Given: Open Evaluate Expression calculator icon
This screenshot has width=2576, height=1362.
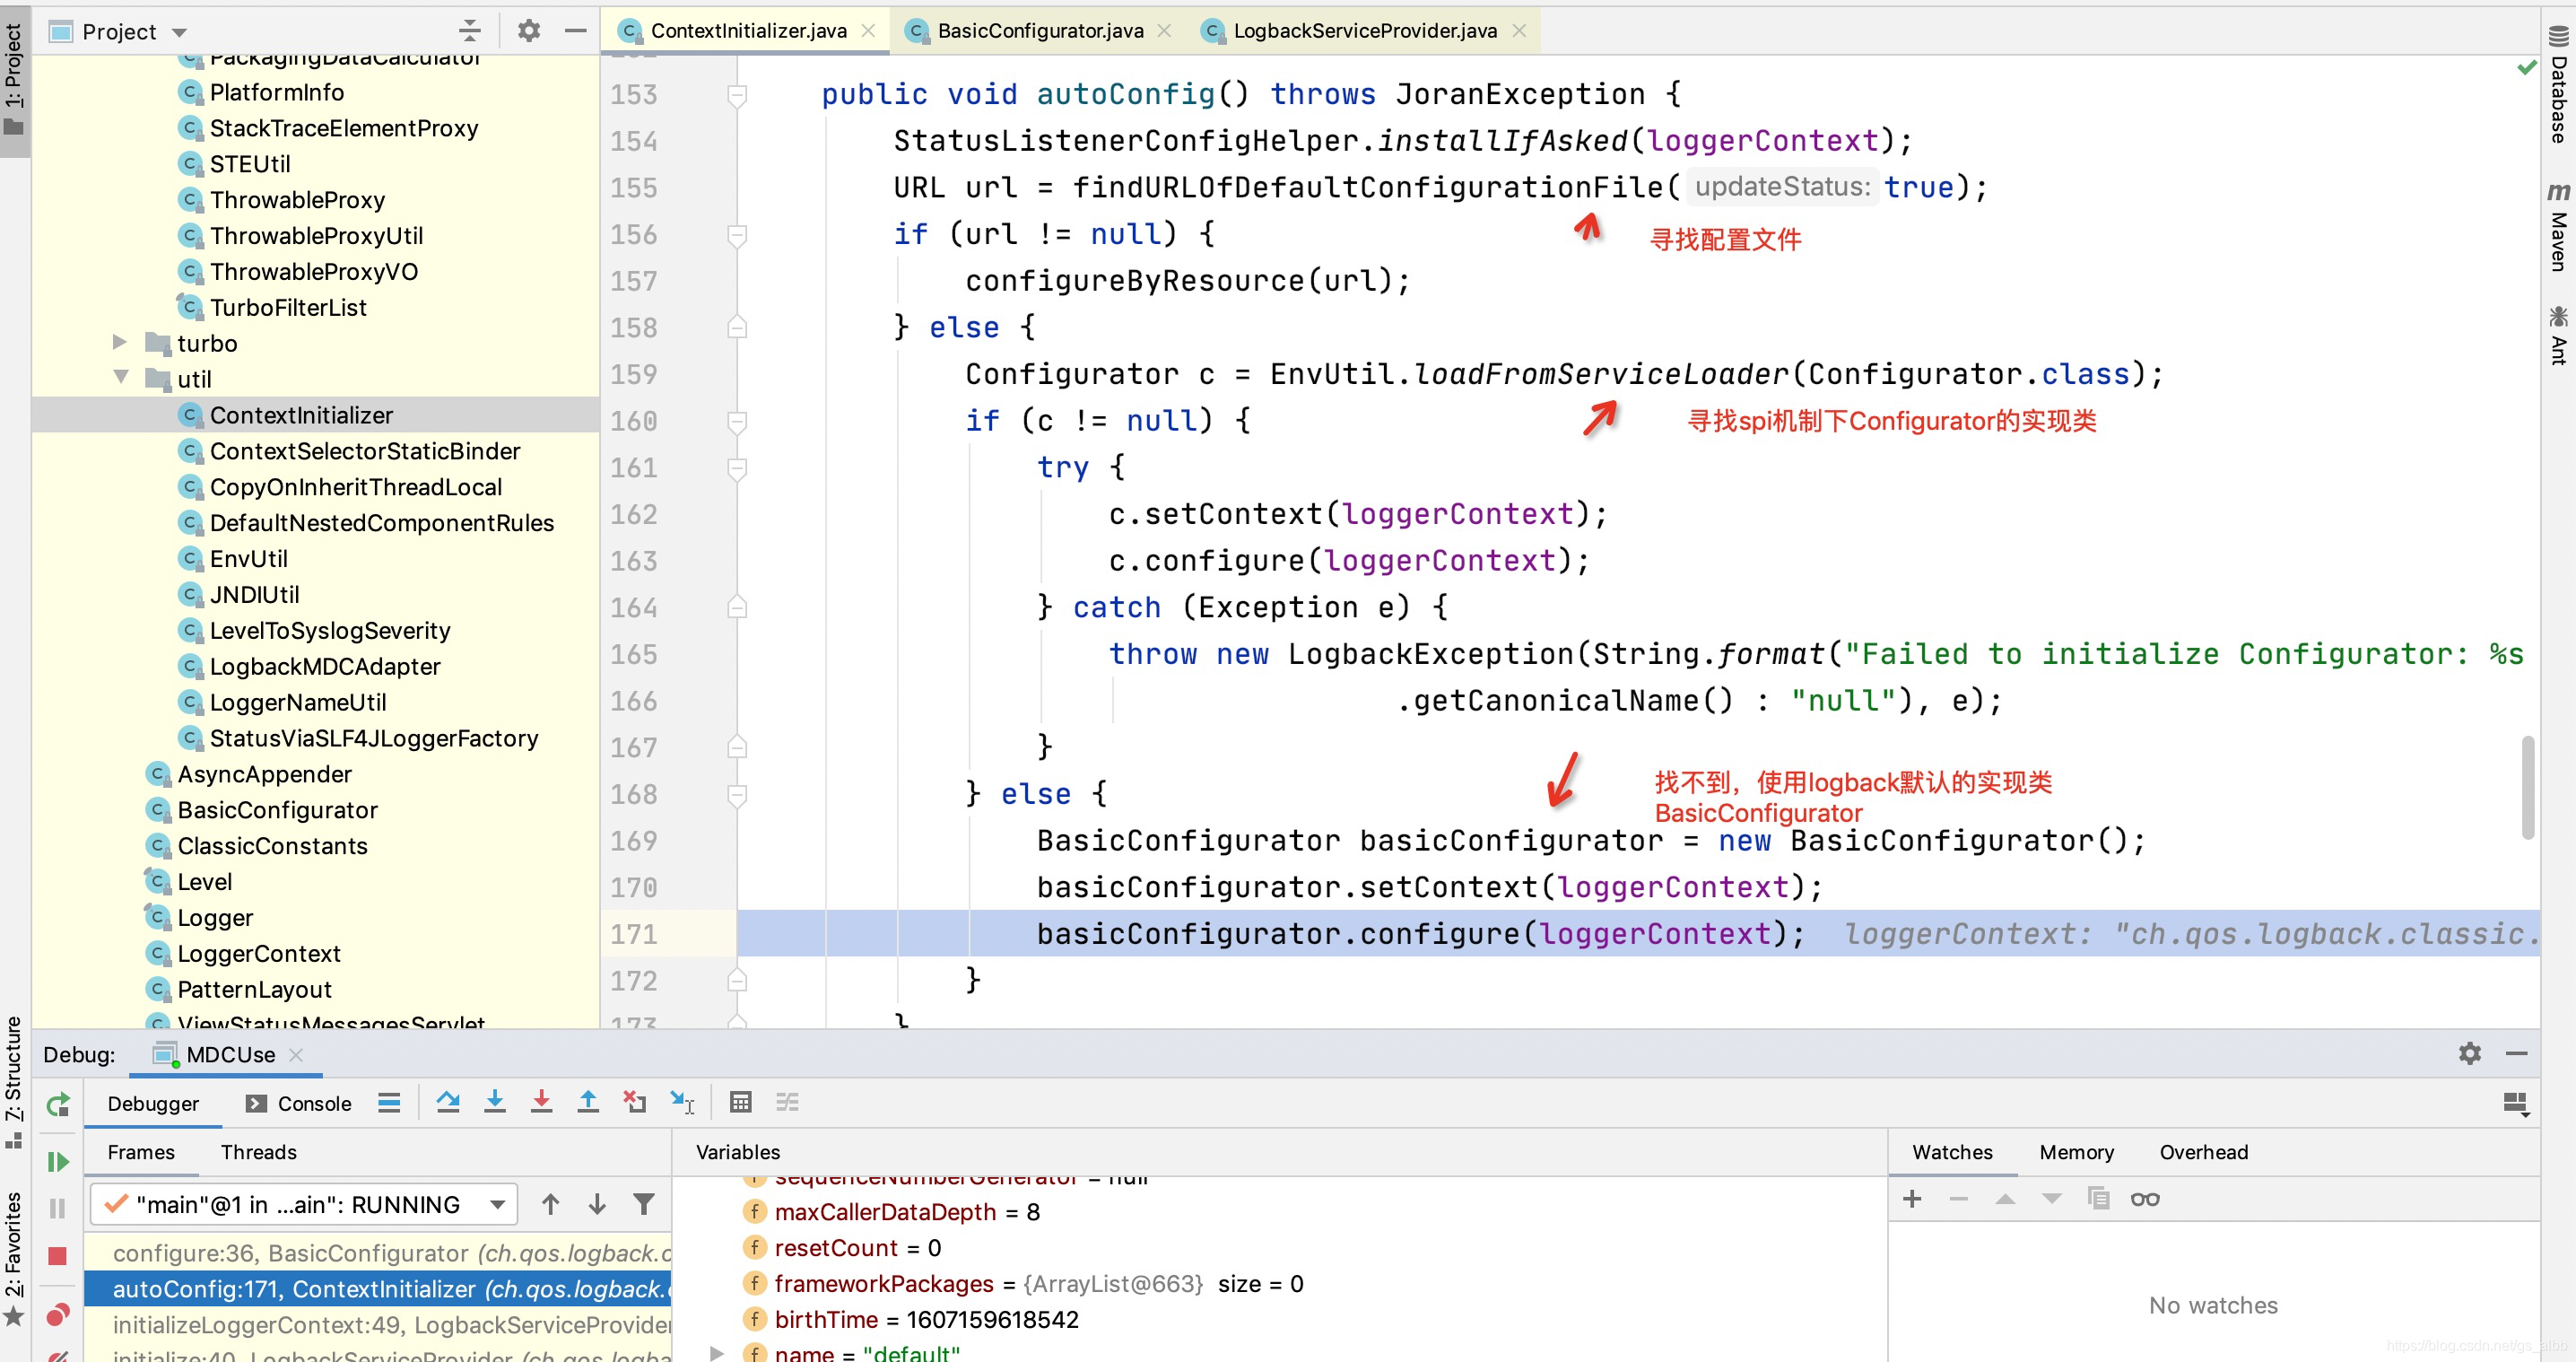Looking at the screenshot, I should pos(740,1102).
